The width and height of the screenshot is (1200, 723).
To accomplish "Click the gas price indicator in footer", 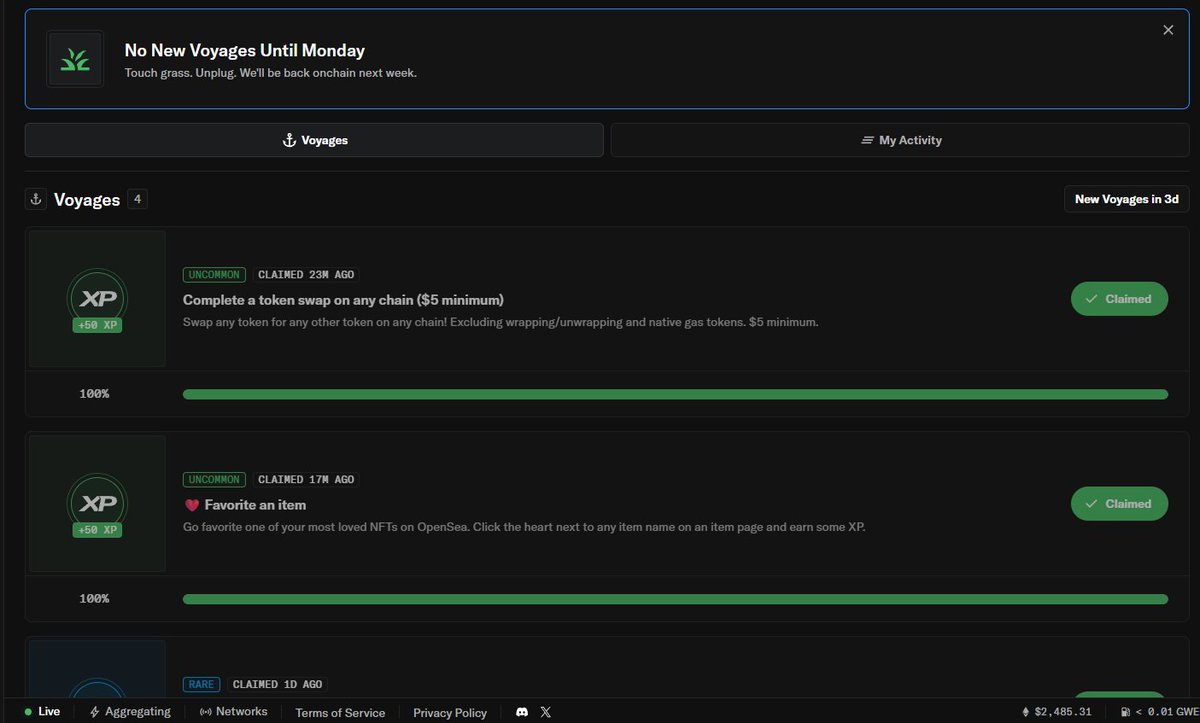I will click(1160, 712).
